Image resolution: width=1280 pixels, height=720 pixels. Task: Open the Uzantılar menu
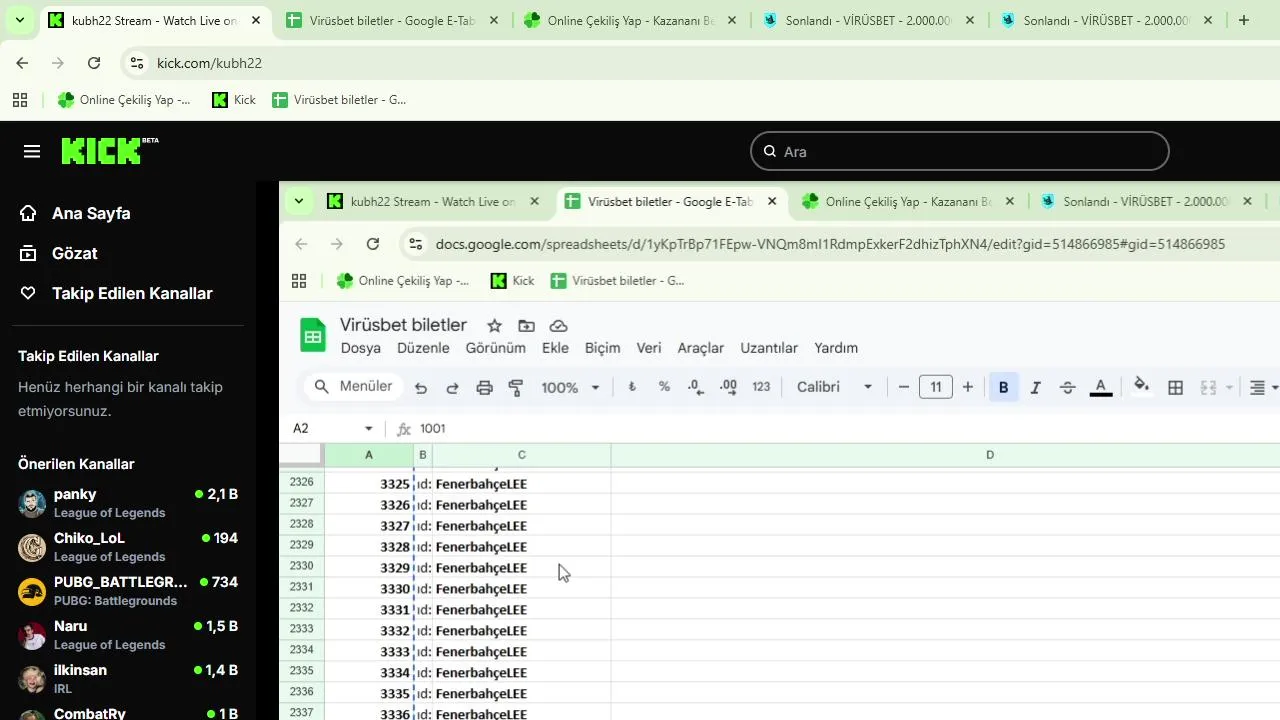point(769,348)
